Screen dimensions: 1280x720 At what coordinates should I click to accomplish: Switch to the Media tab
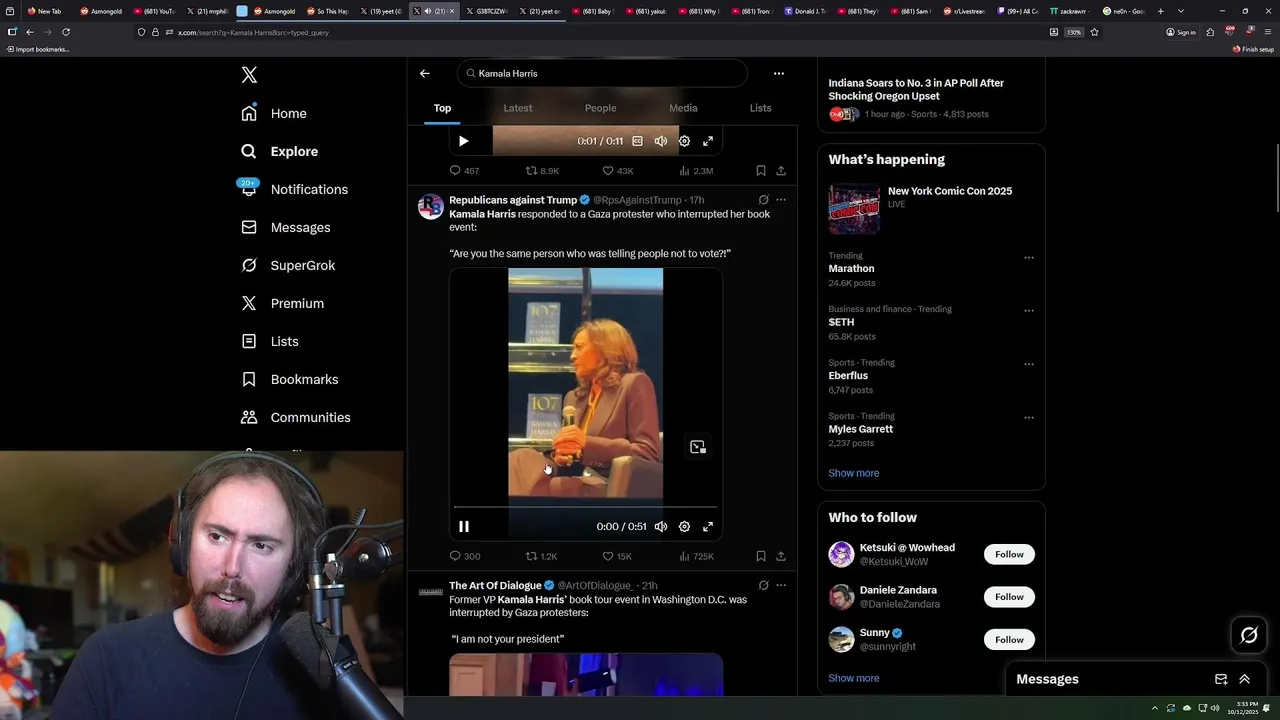683,108
